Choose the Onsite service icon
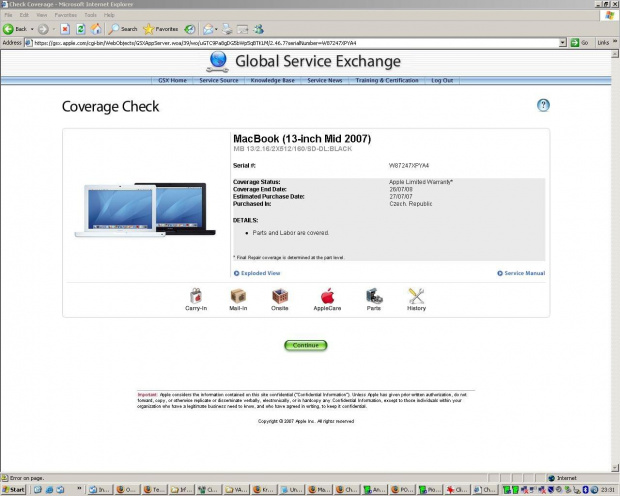Viewport: 620px width, 496px height. [280, 296]
